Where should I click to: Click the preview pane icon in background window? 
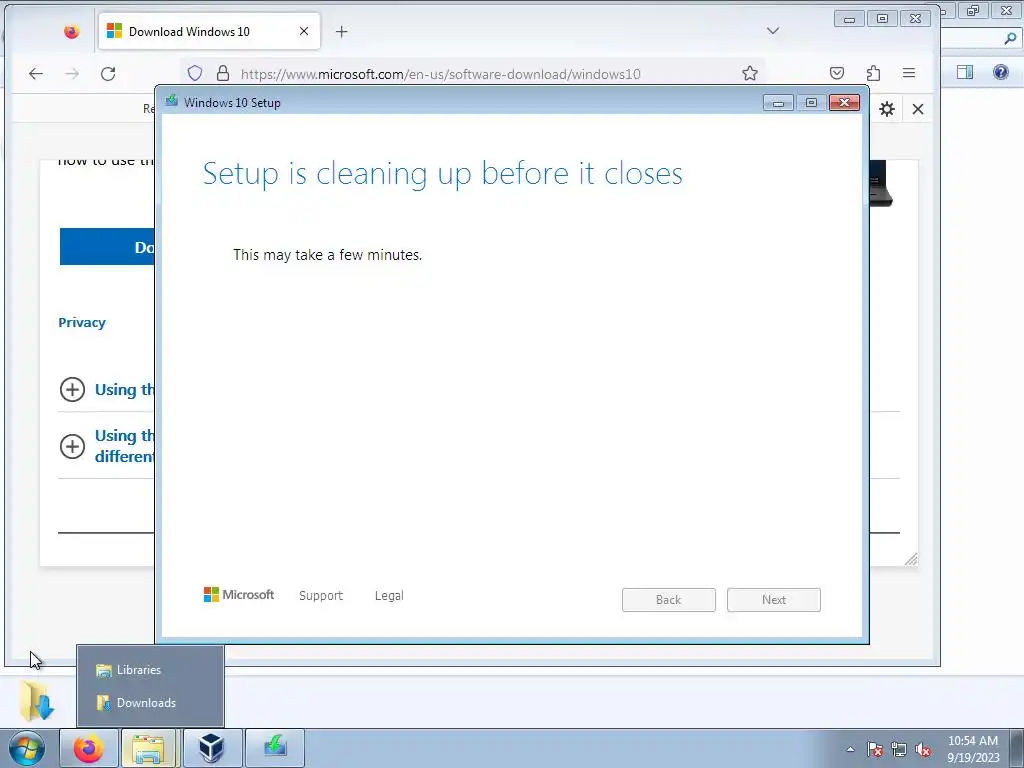click(x=965, y=72)
